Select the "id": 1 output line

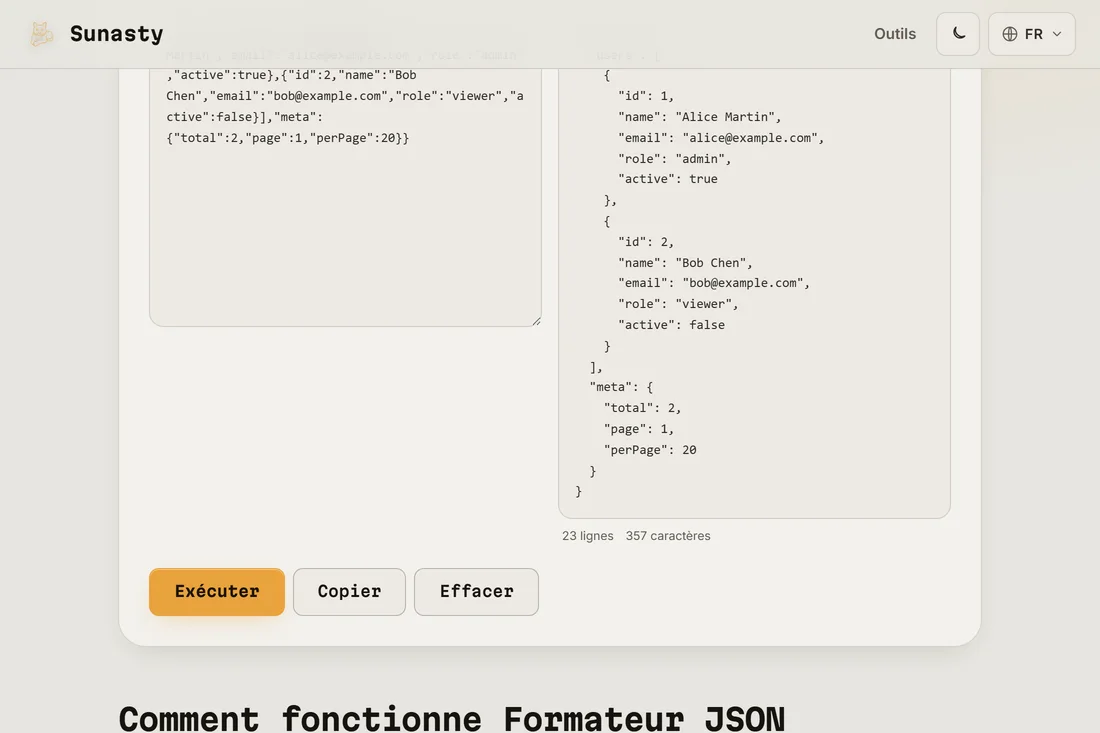[x=645, y=96]
